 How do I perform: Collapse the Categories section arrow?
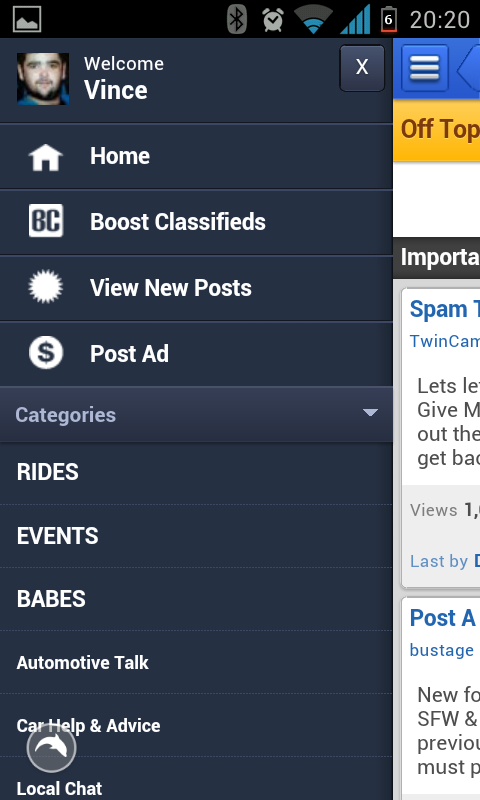tap(370, 412)
